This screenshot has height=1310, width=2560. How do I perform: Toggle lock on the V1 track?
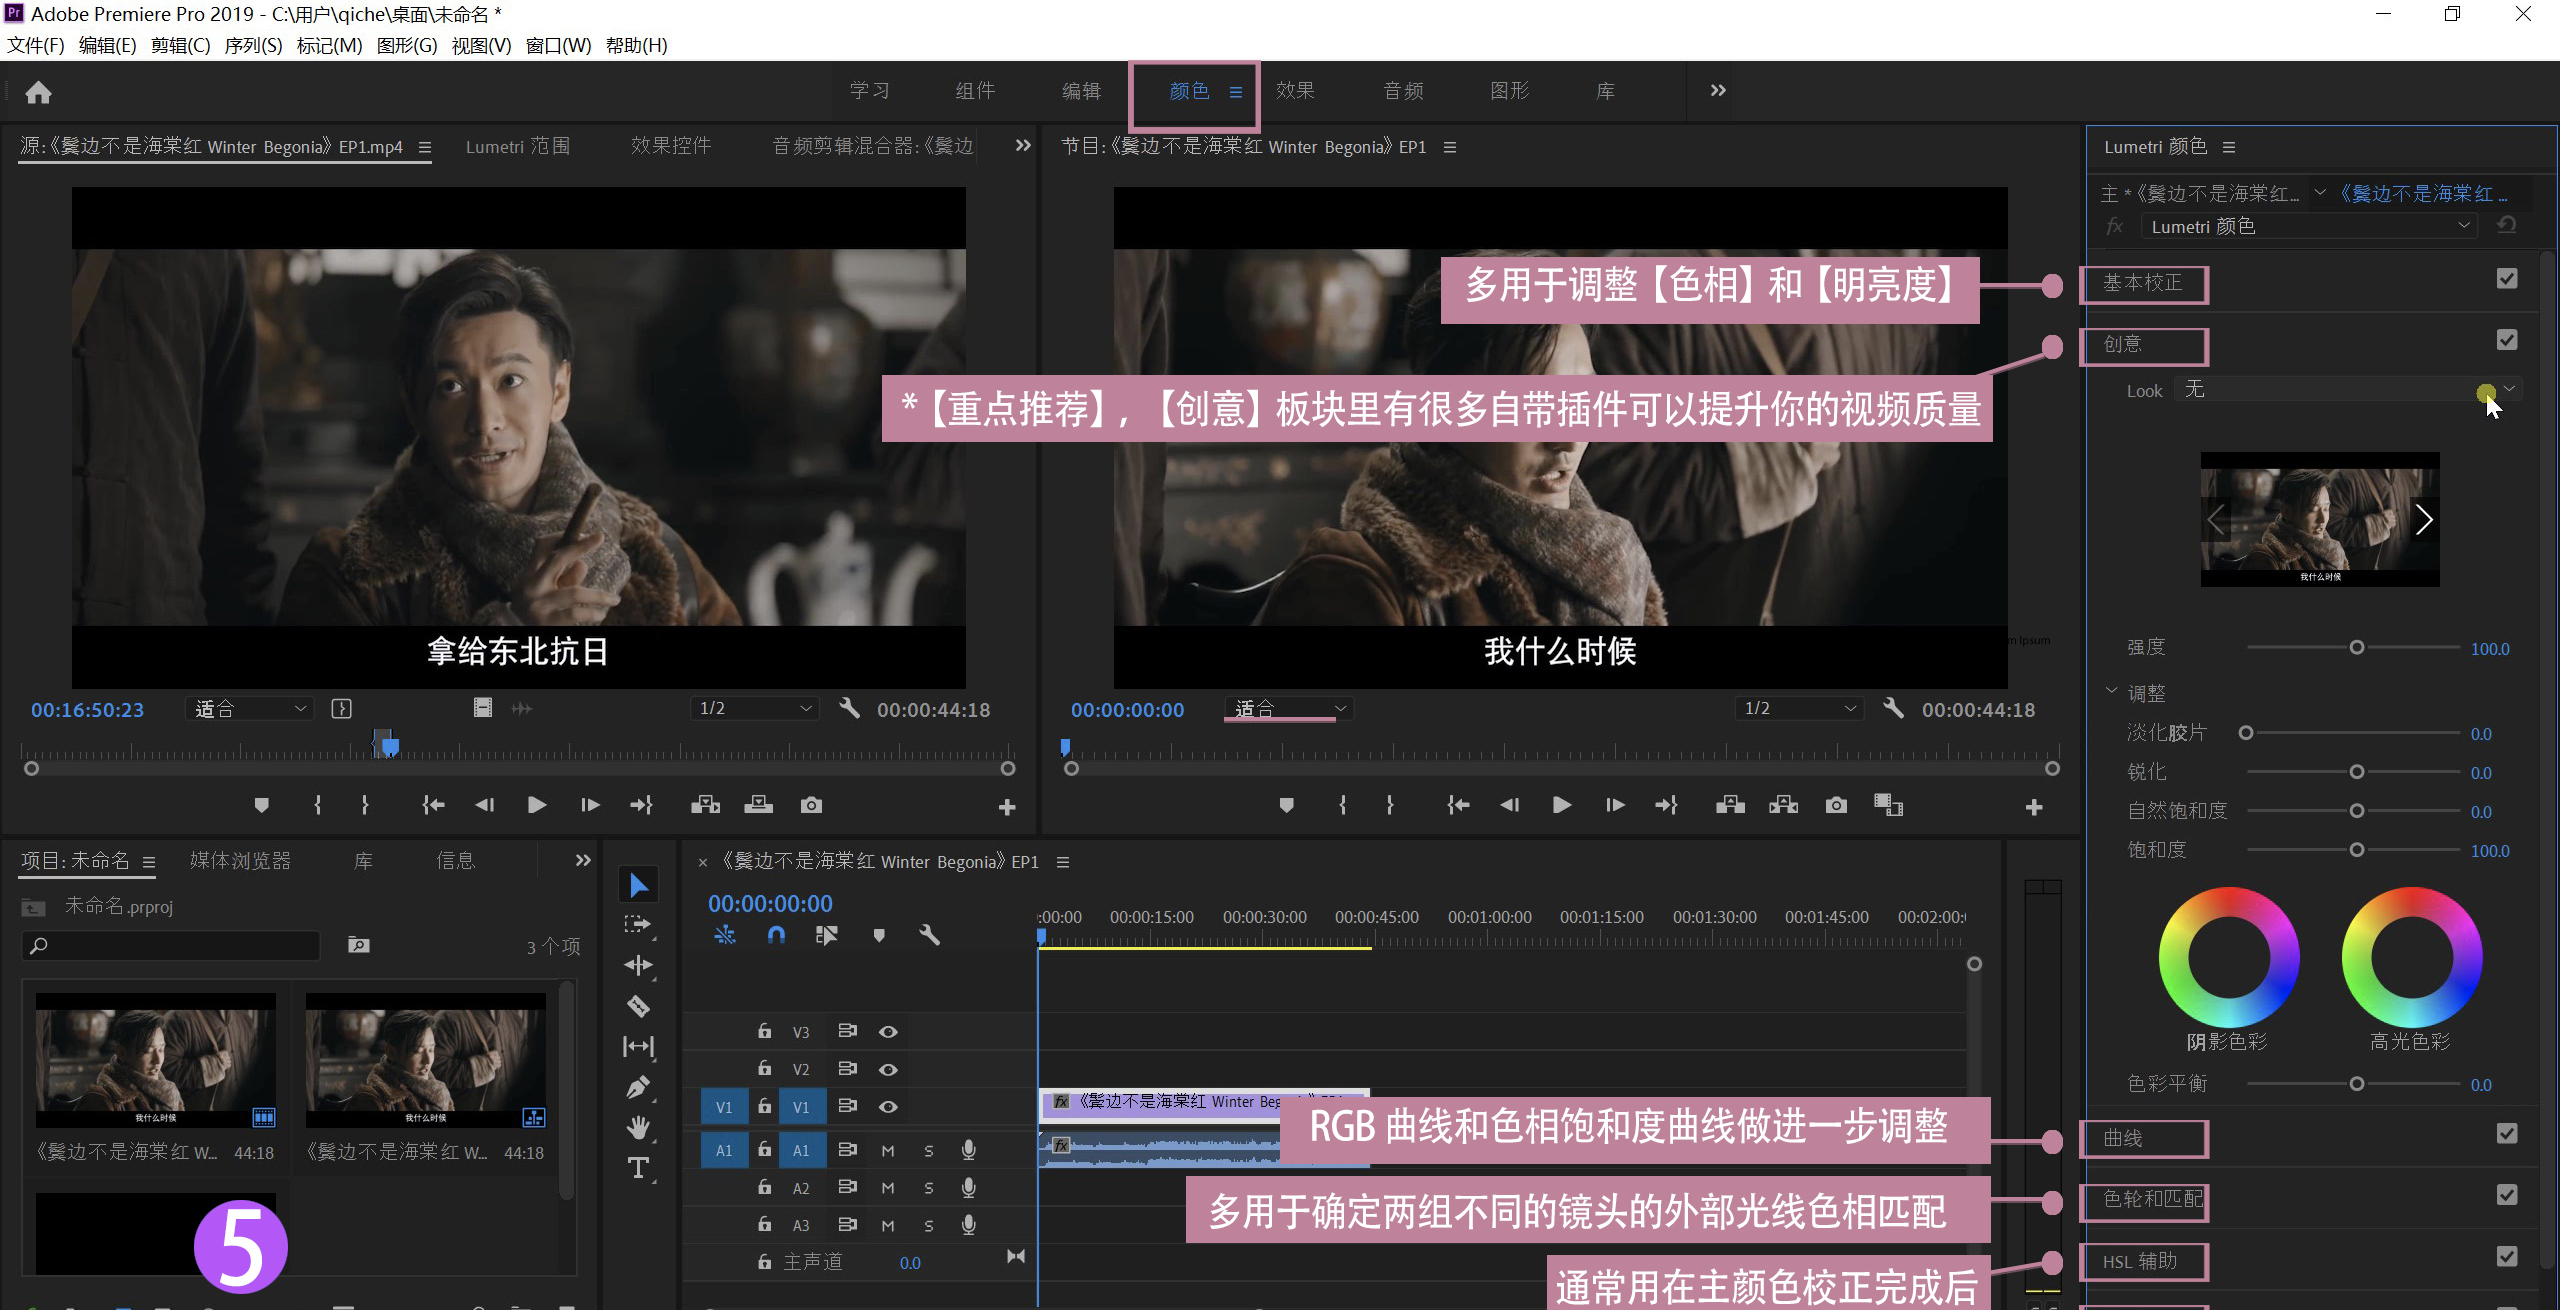(x=764, y=1107)
